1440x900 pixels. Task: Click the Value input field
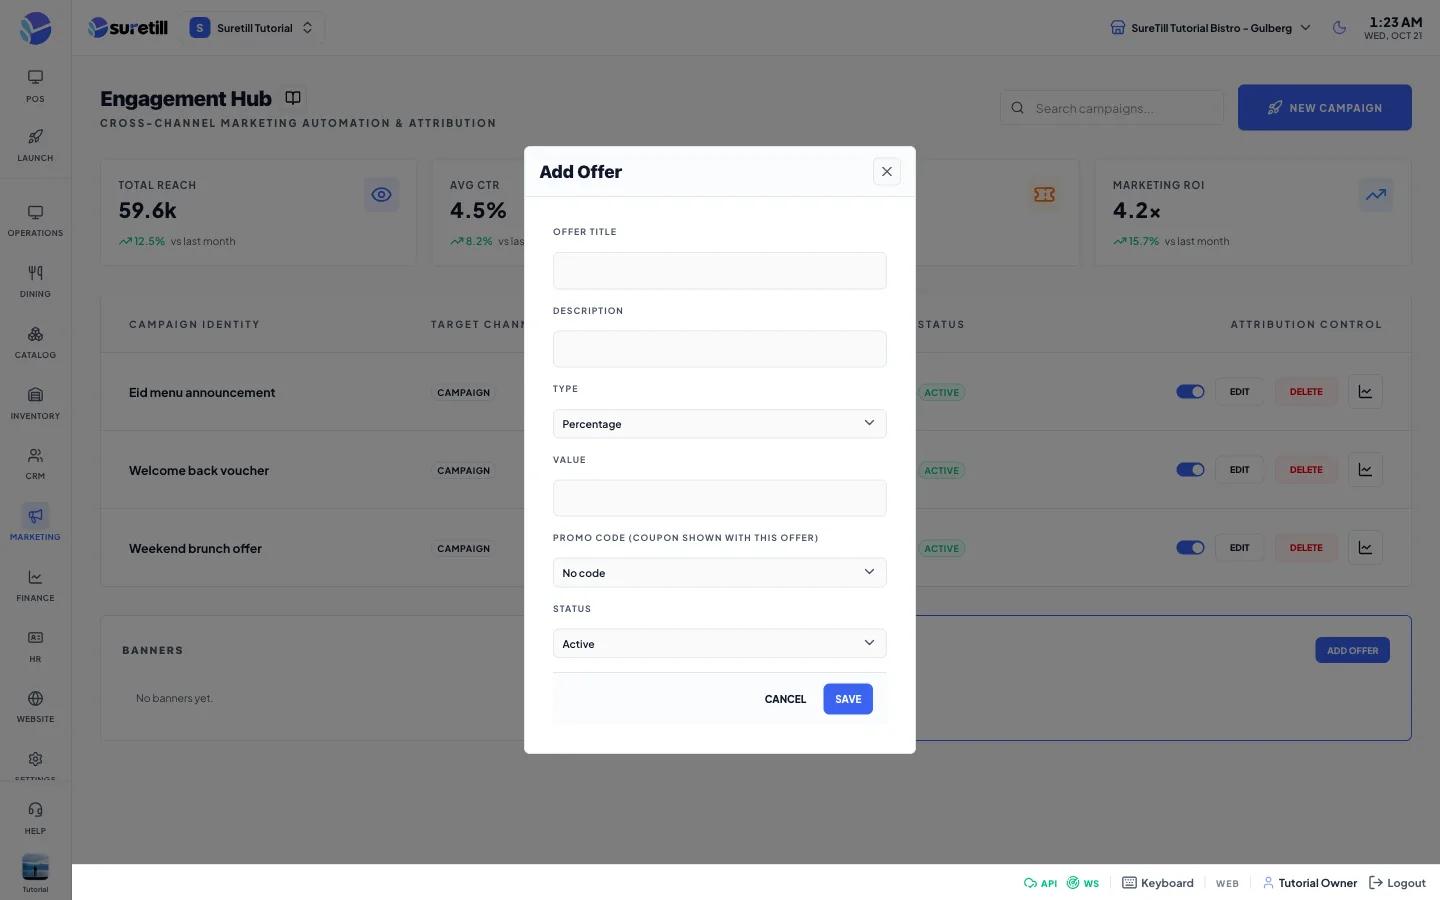720,498
